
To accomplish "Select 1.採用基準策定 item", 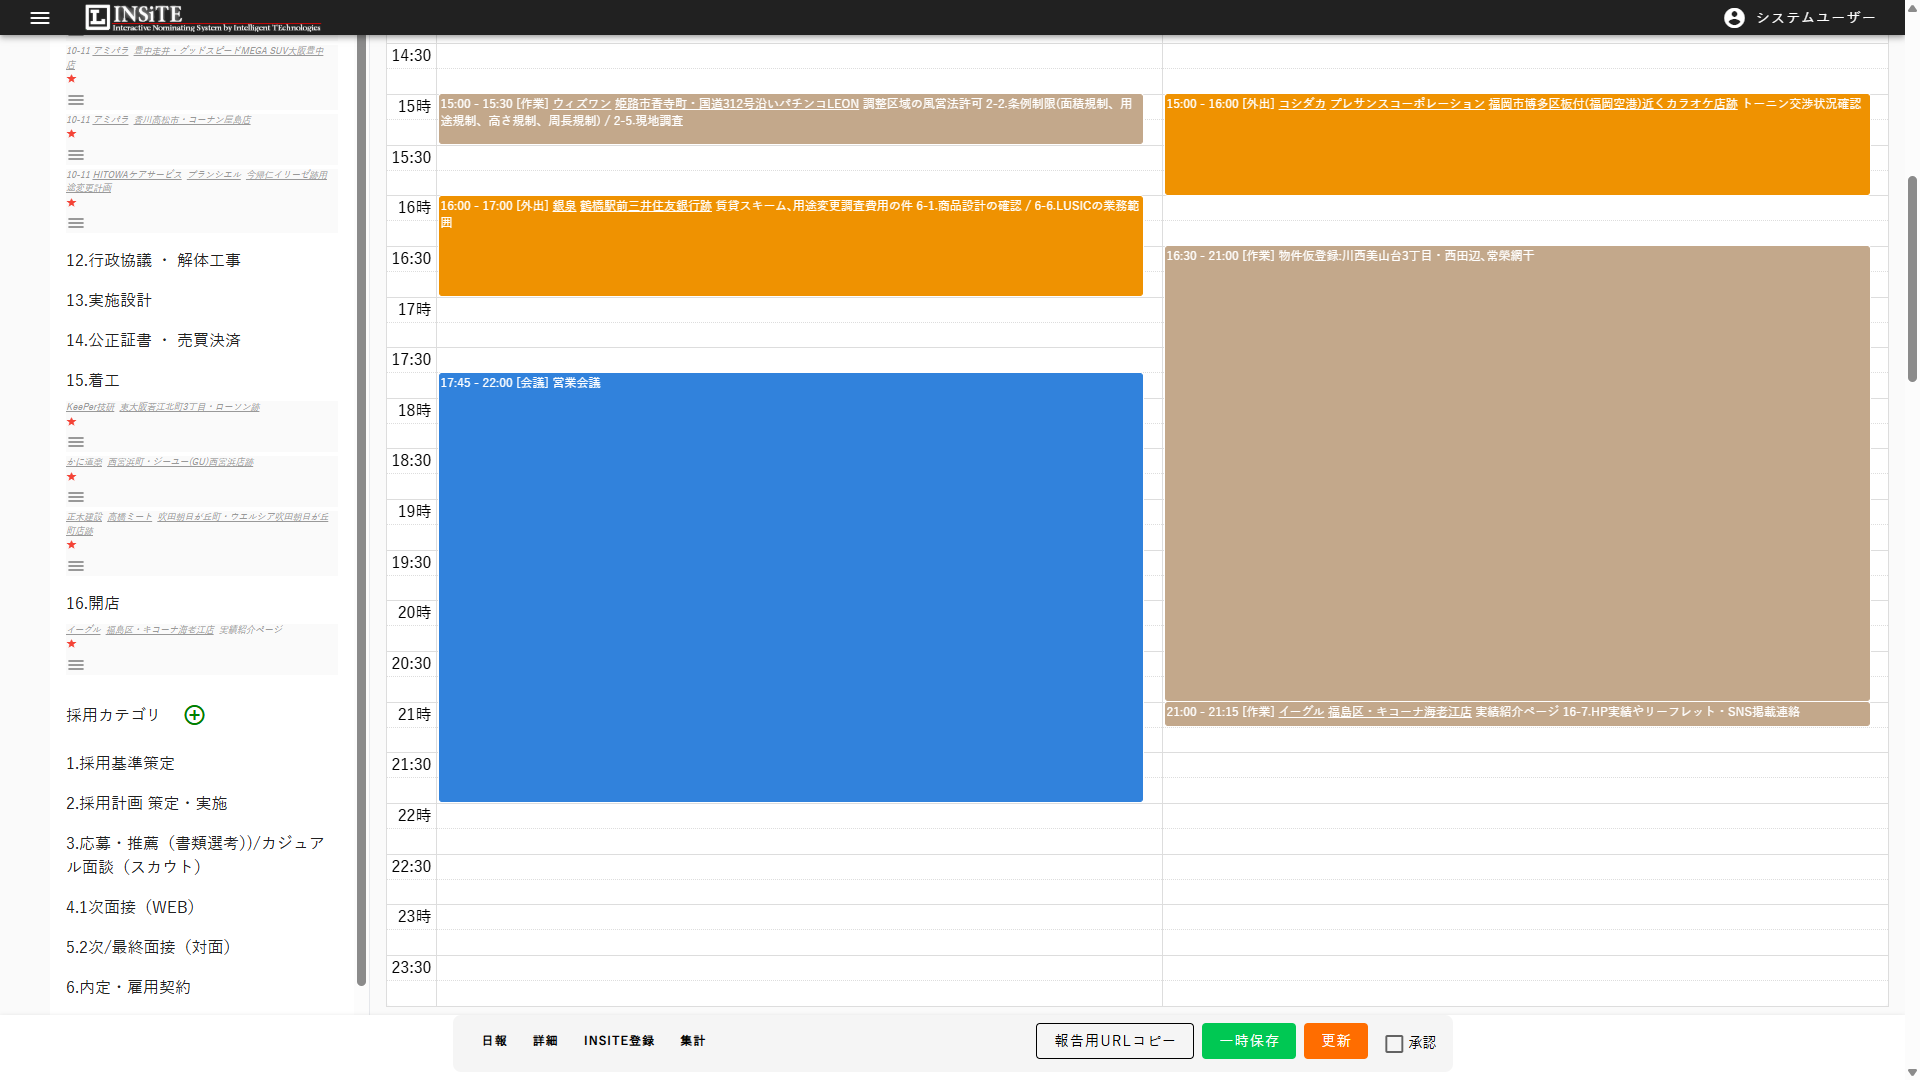I will 121,763.
